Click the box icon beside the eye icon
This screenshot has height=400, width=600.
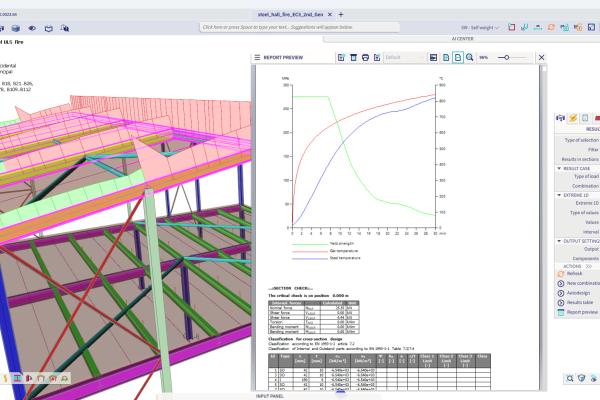(49, 28)
